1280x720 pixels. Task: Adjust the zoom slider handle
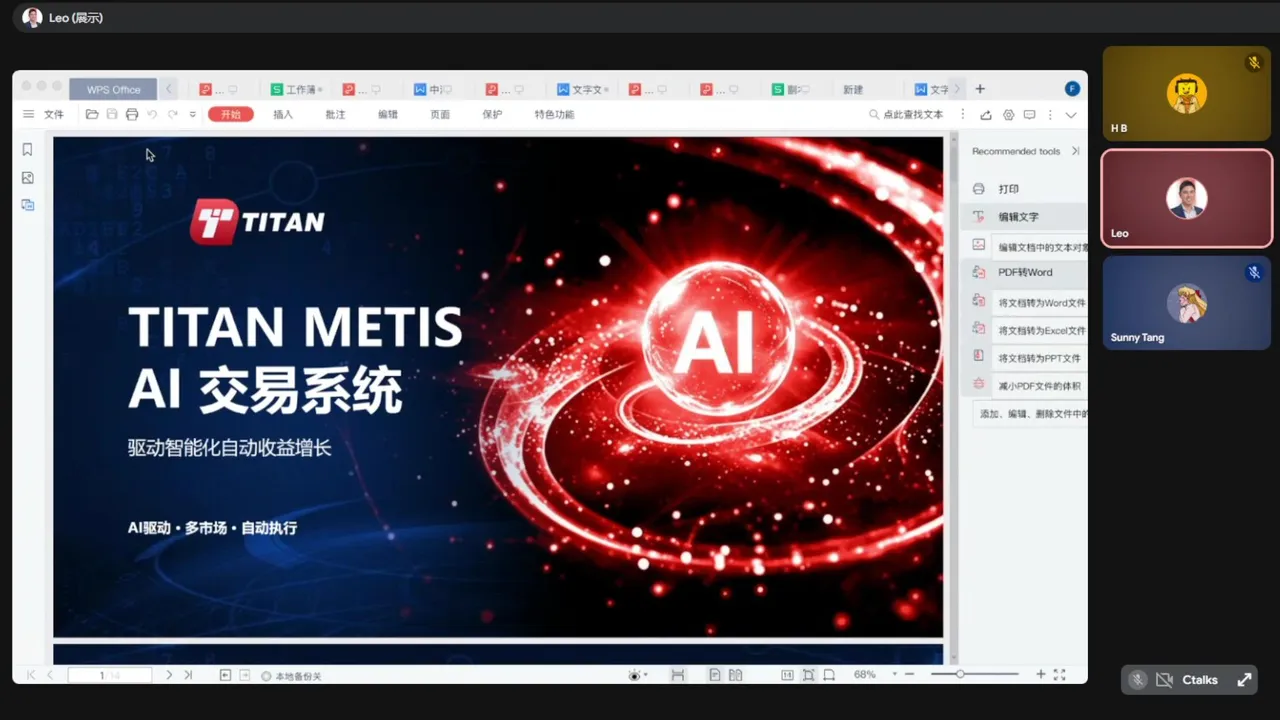point(960,675)
